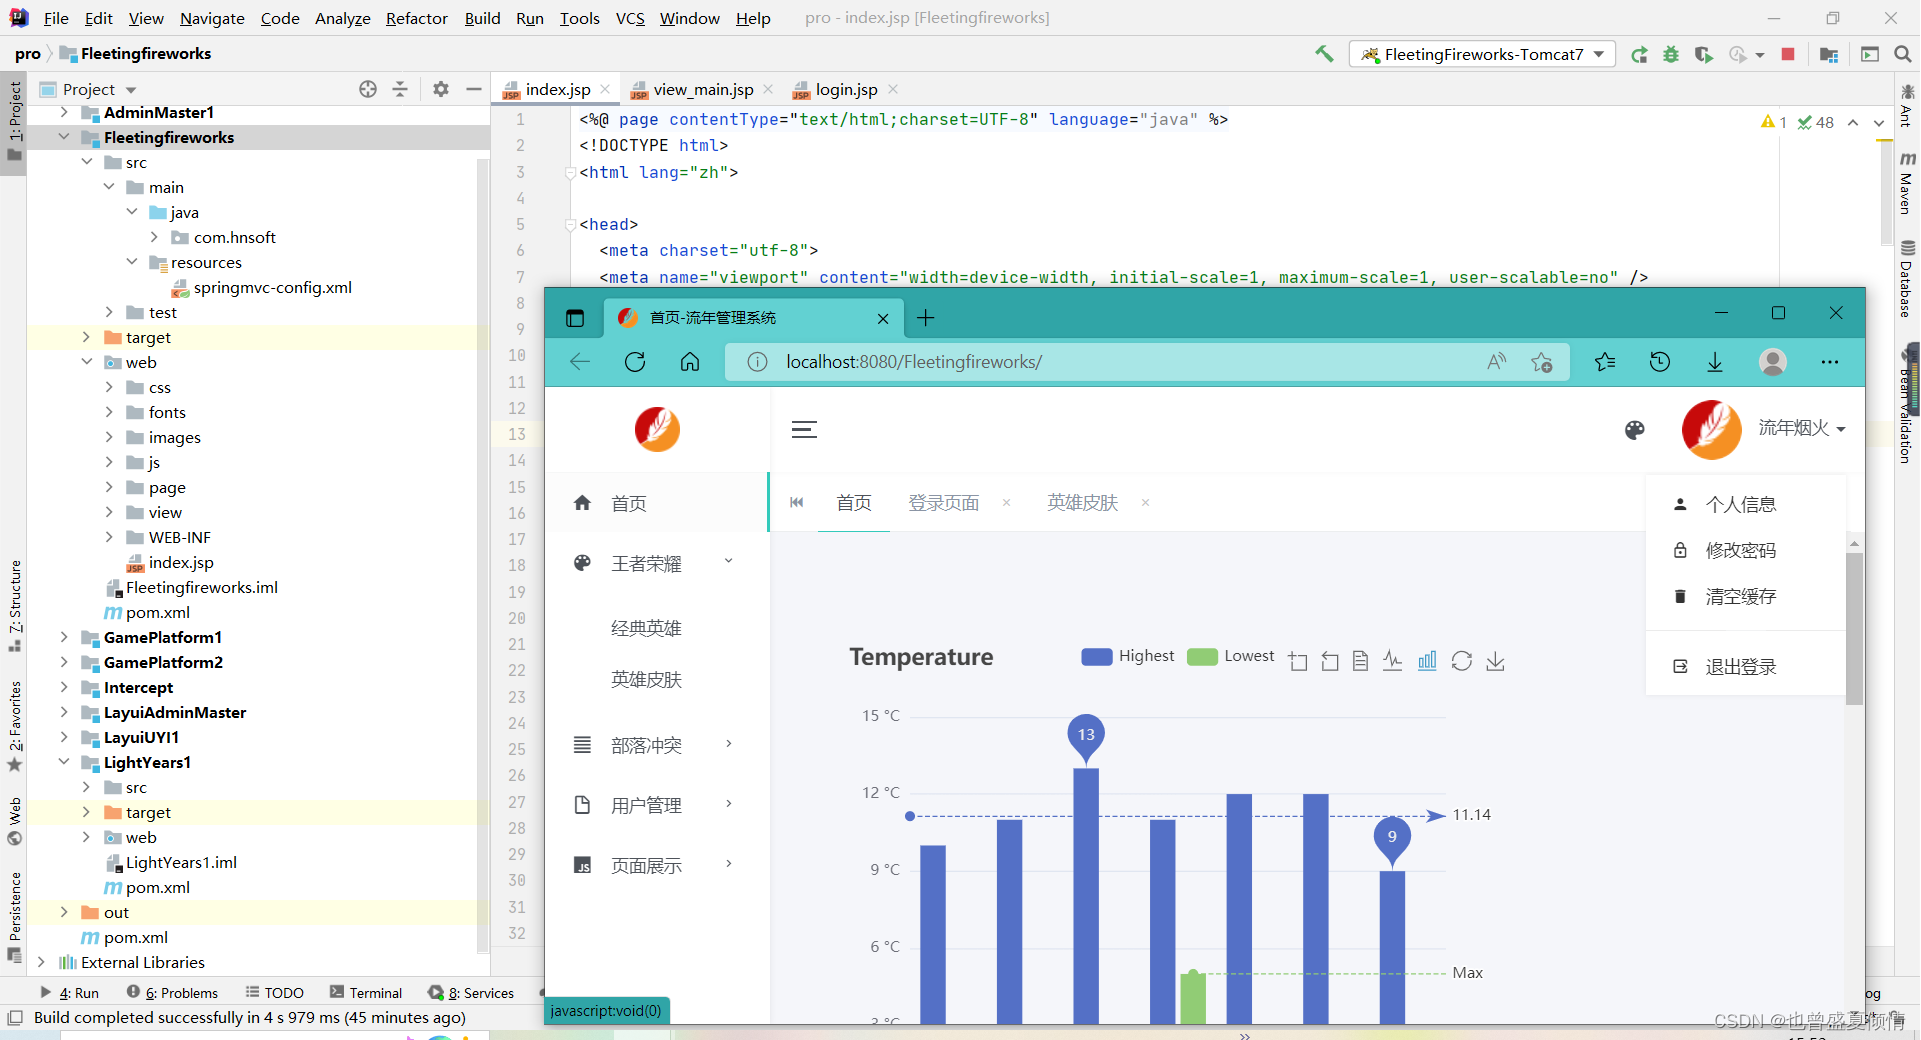Open browser history
The image size is (1921, 1040).
(x=1660, y=362)
